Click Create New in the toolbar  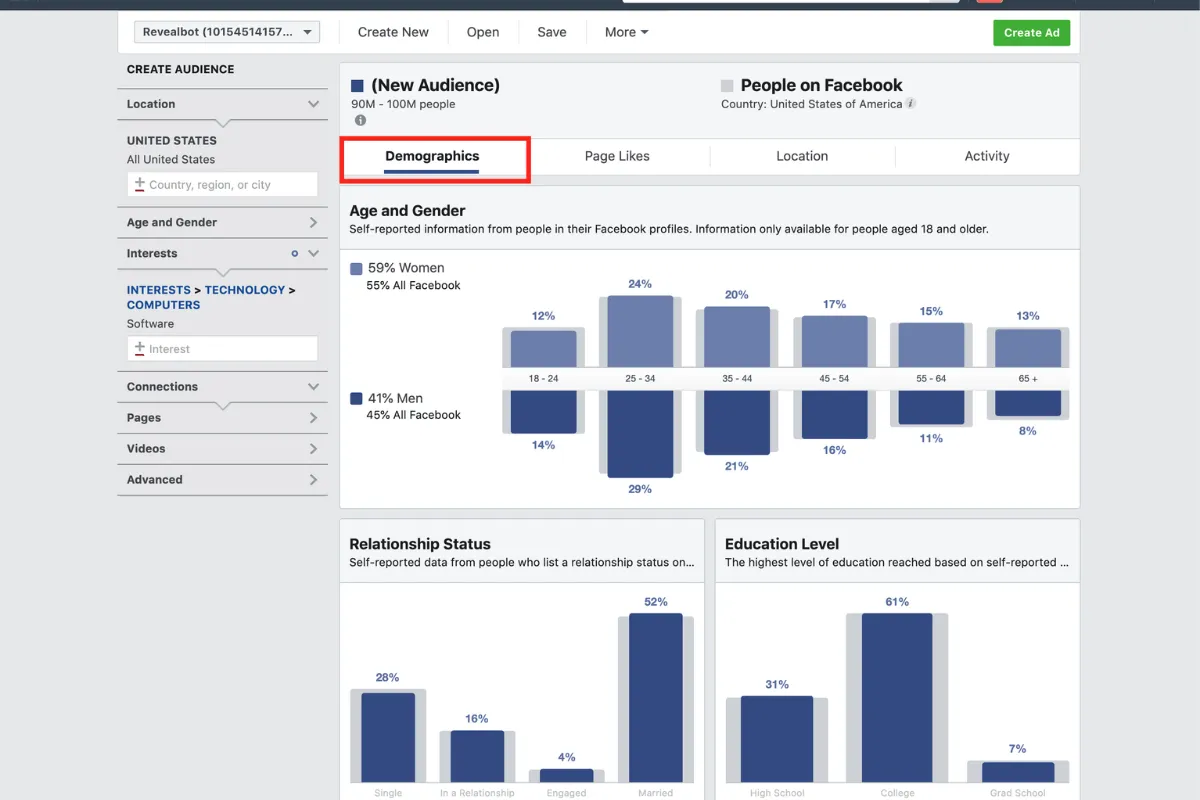click(x=393, y=32)
